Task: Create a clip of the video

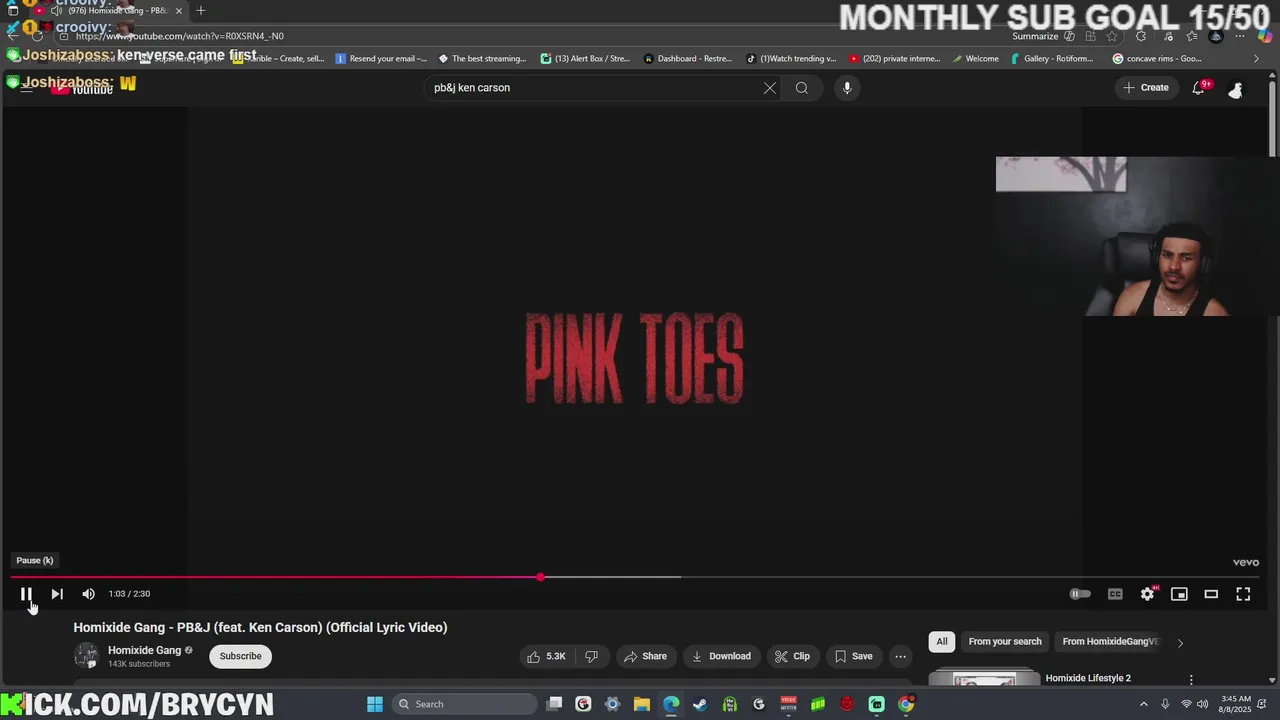Action: point(792,656)
